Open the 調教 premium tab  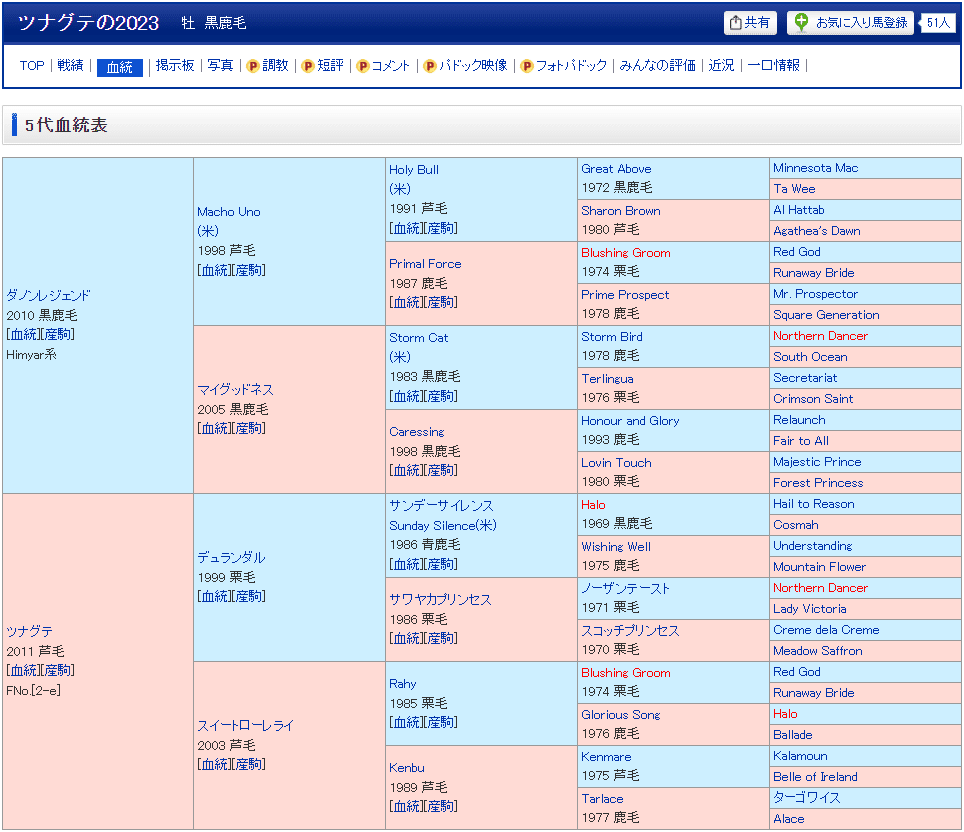pyautogui.click(x=275, y=66)
